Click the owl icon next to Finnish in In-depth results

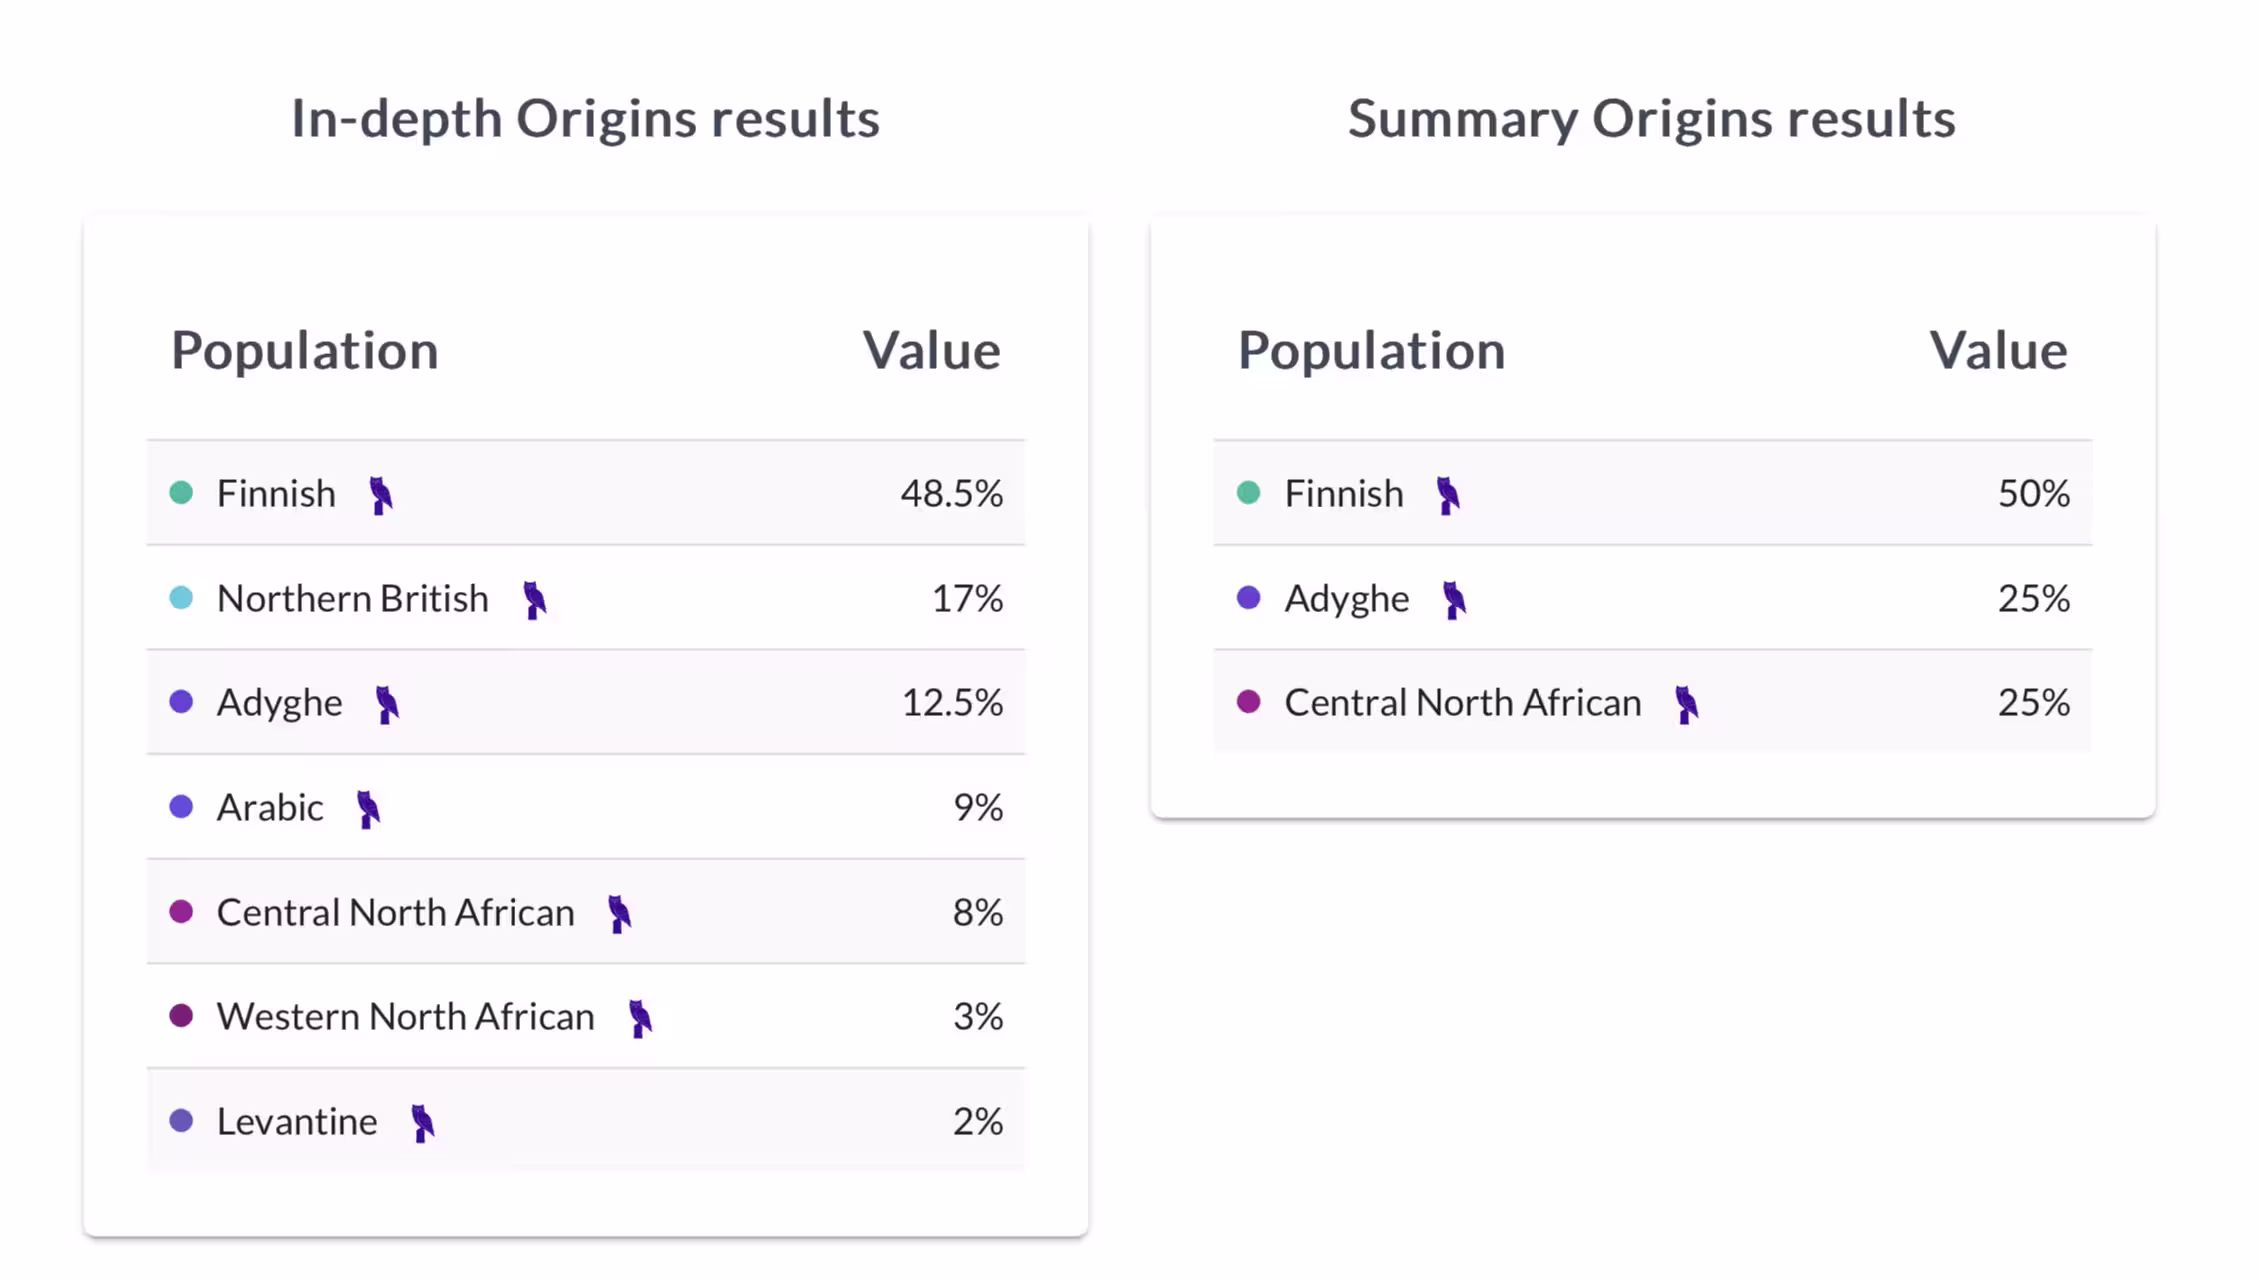381,495
